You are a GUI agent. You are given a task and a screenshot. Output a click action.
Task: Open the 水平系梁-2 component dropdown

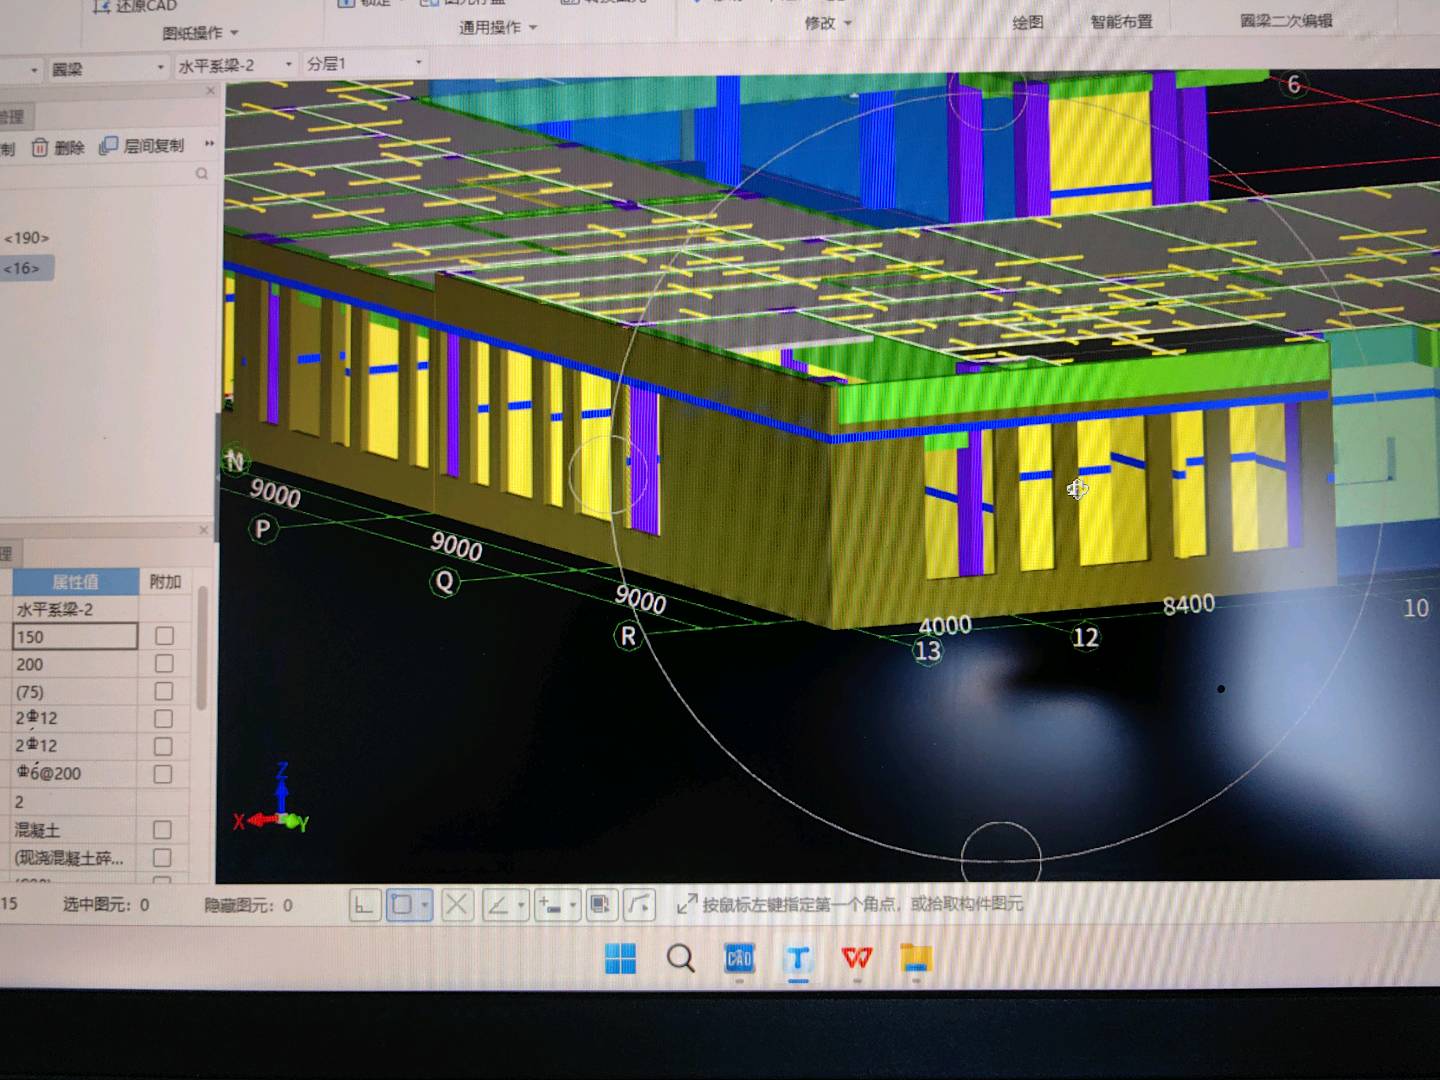pyautogui.click(x=235, y=66)
